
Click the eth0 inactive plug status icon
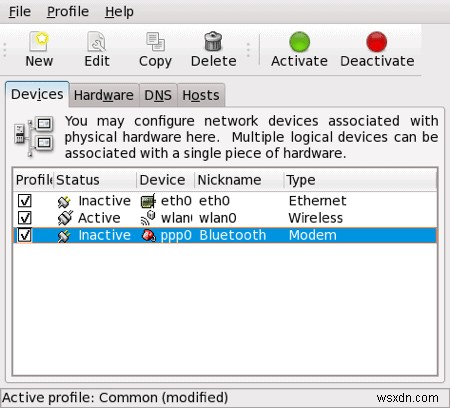coord(64,201)
